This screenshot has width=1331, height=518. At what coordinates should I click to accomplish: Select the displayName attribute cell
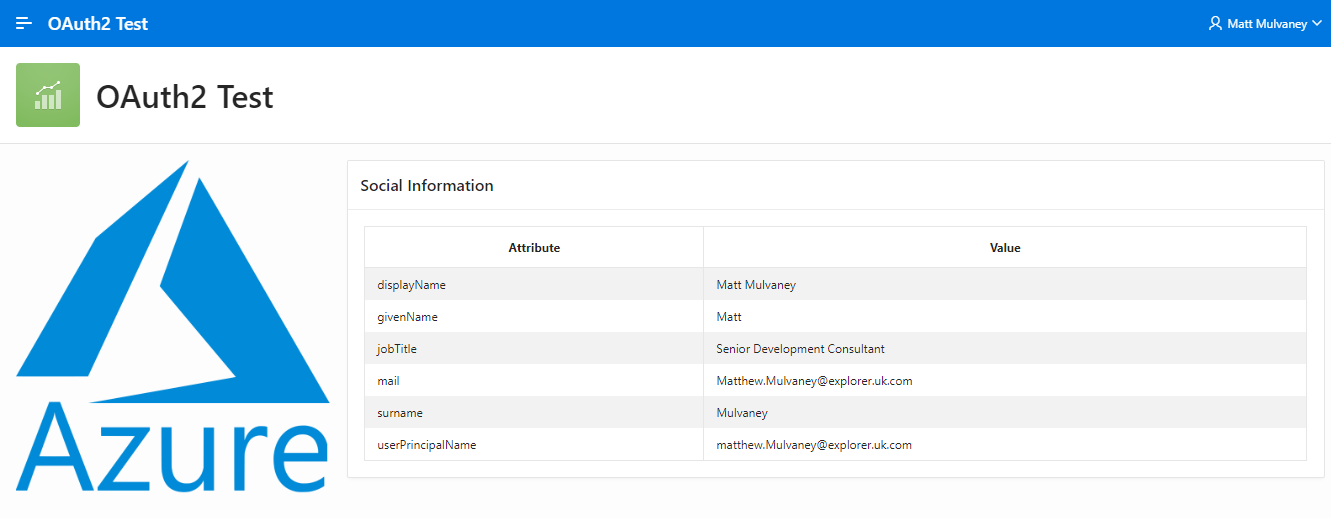point(534,285)
